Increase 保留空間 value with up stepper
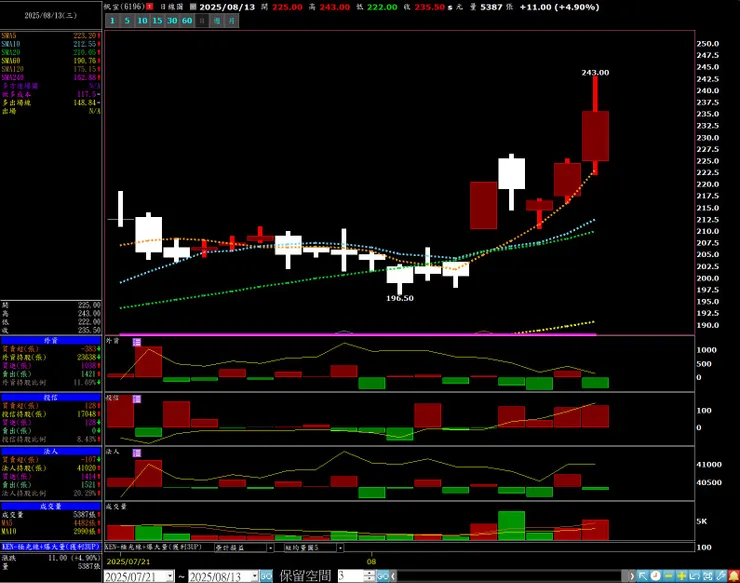This screenshot has width=740, height=583. (369, 573)
